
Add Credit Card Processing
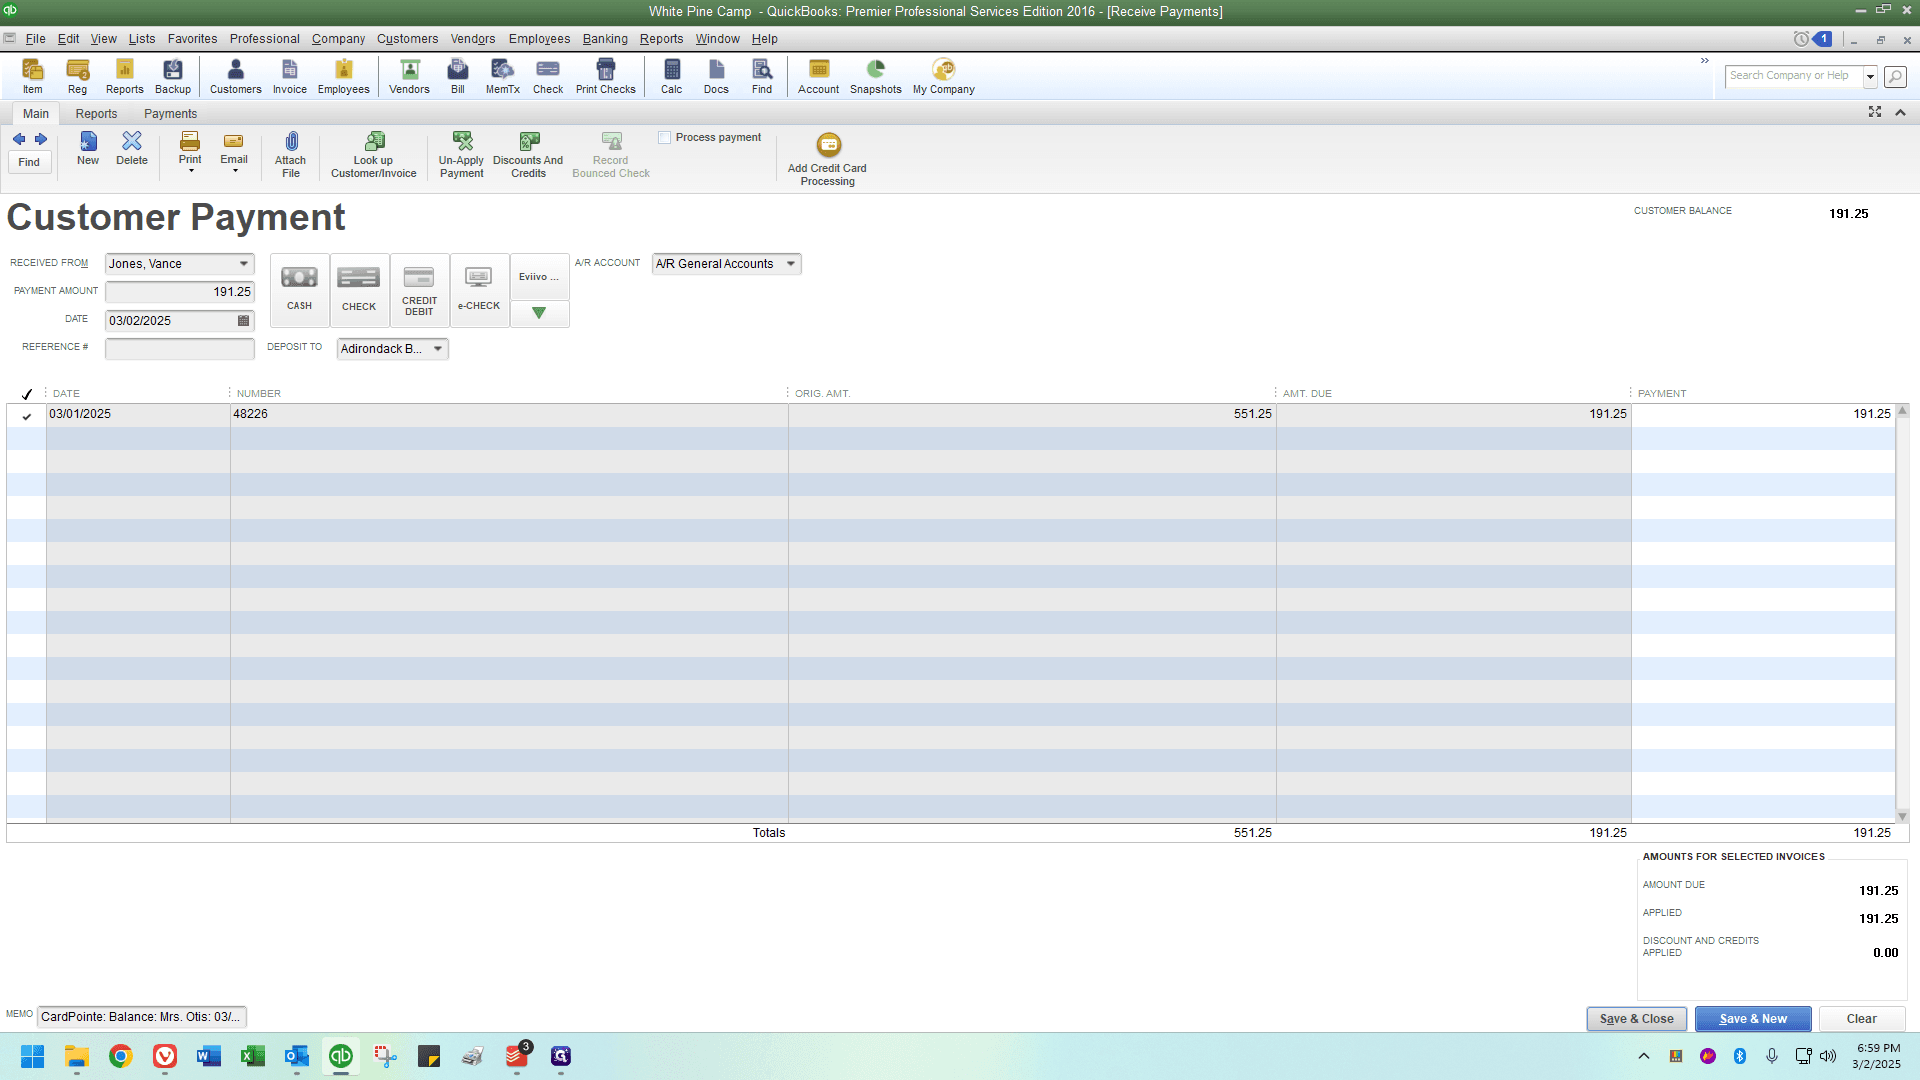(828, 159)
